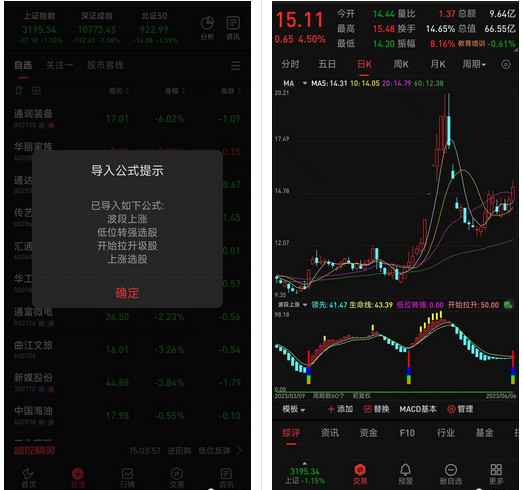523x490 pixels.
Task: Confirm the formula import dialog with 确定
Action: point(127,293)
